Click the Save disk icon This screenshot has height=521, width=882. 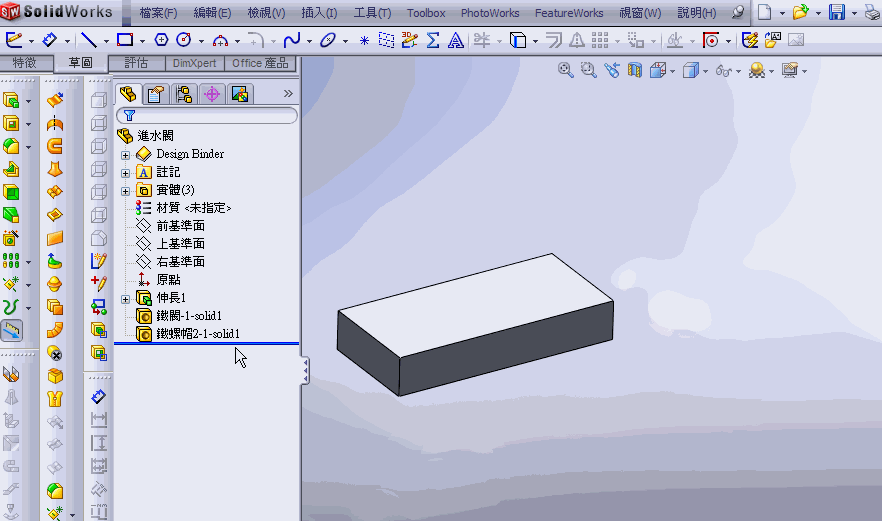pyautogui.click(x=837, y=12)
